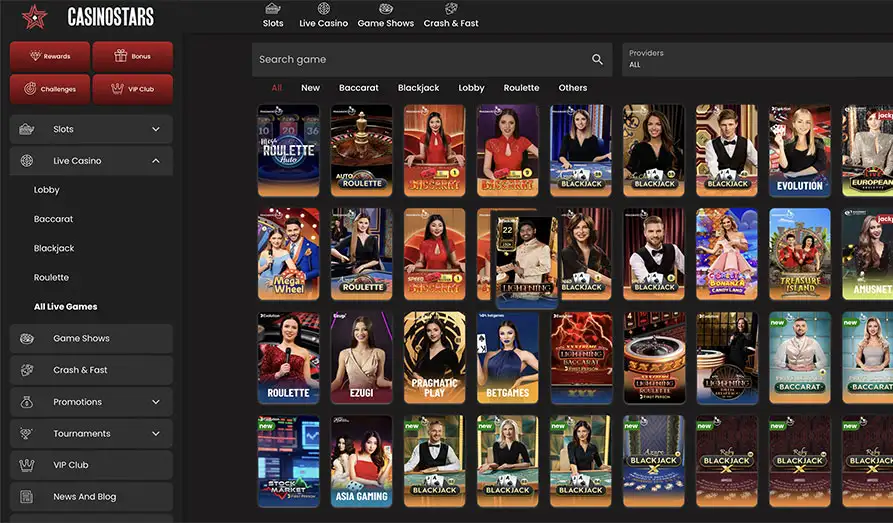Select the Others filter tab

tap(573, 88)
